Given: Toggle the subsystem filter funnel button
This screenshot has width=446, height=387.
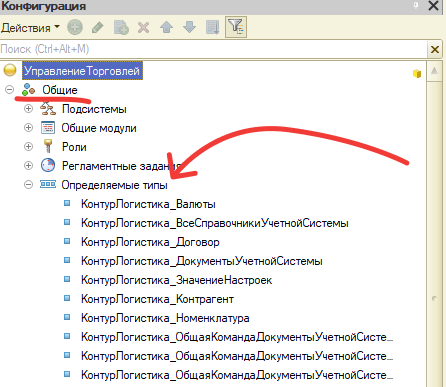Looking at the screenshot, I should point(236,27).
